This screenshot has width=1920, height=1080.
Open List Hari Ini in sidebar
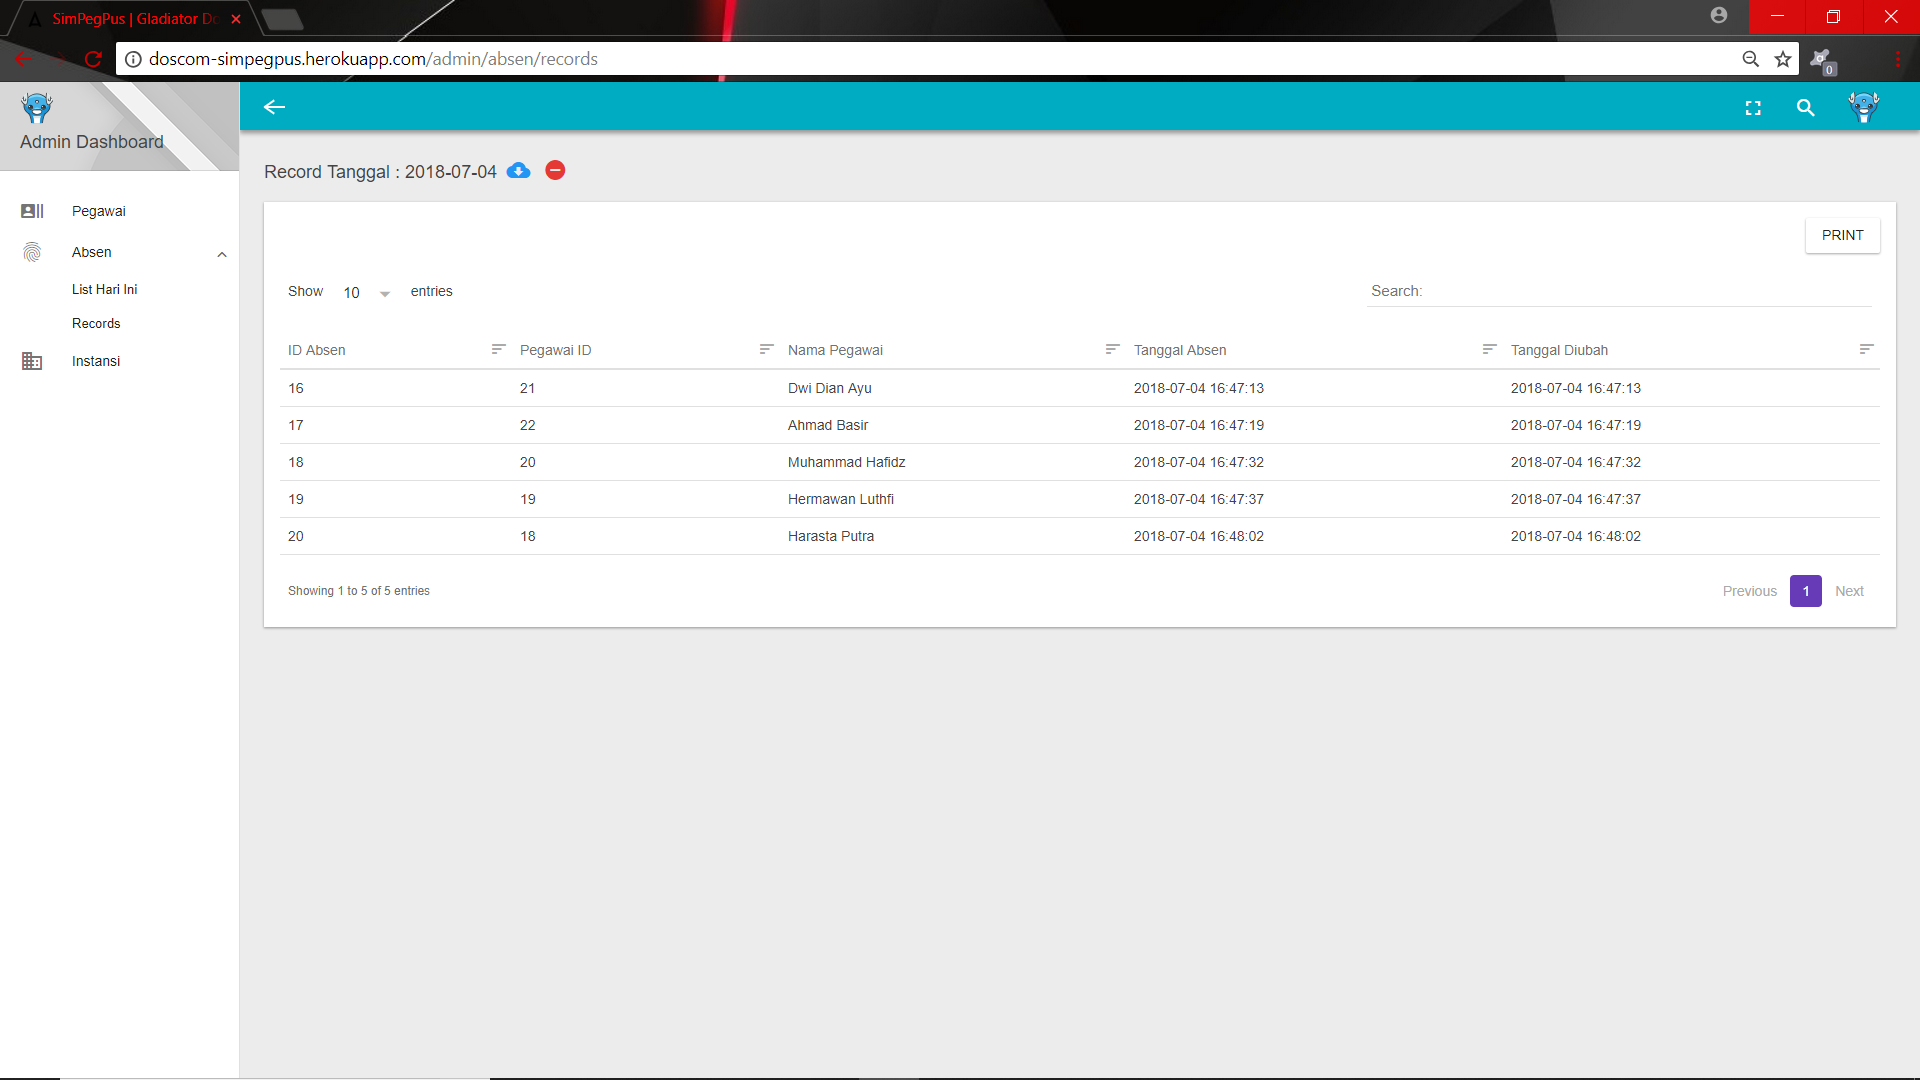(104, 289)
